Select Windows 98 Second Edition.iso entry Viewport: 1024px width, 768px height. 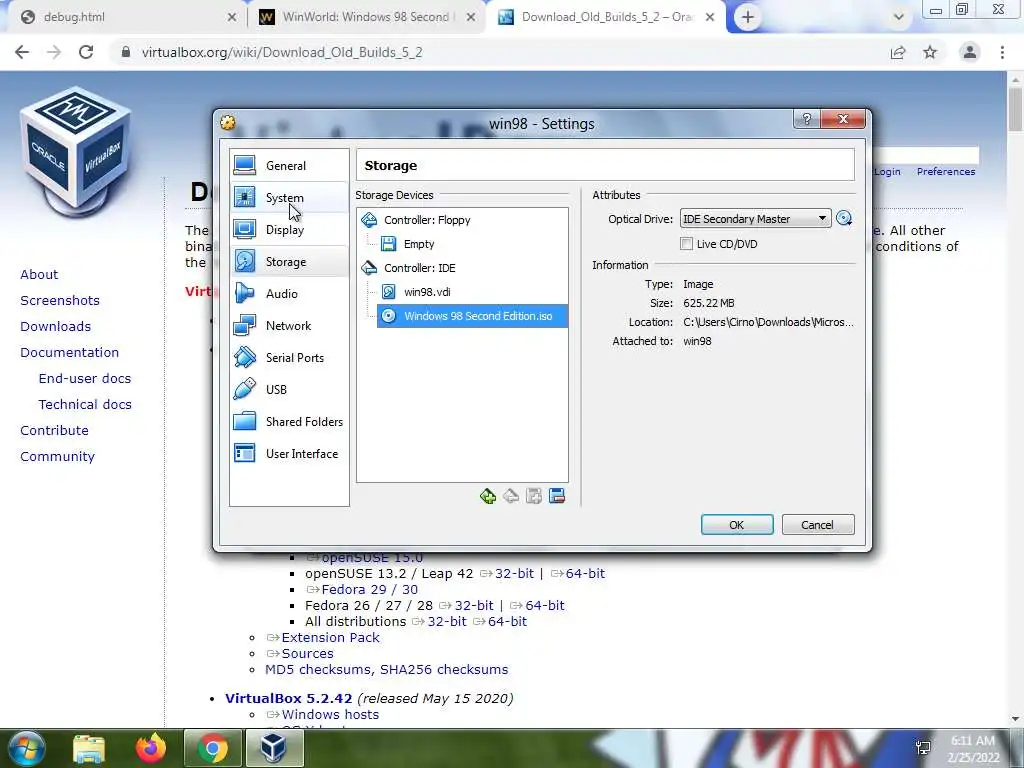pos(472,316)
